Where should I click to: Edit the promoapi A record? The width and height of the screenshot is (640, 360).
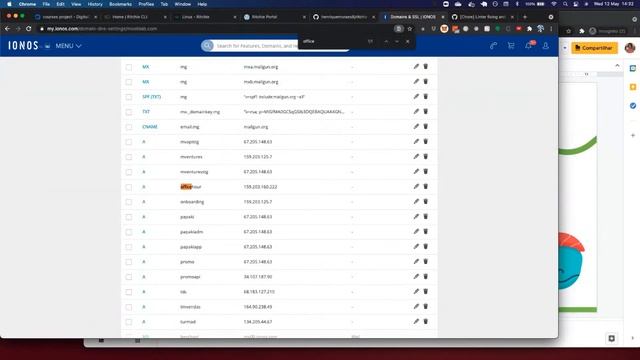pos(416,276)
